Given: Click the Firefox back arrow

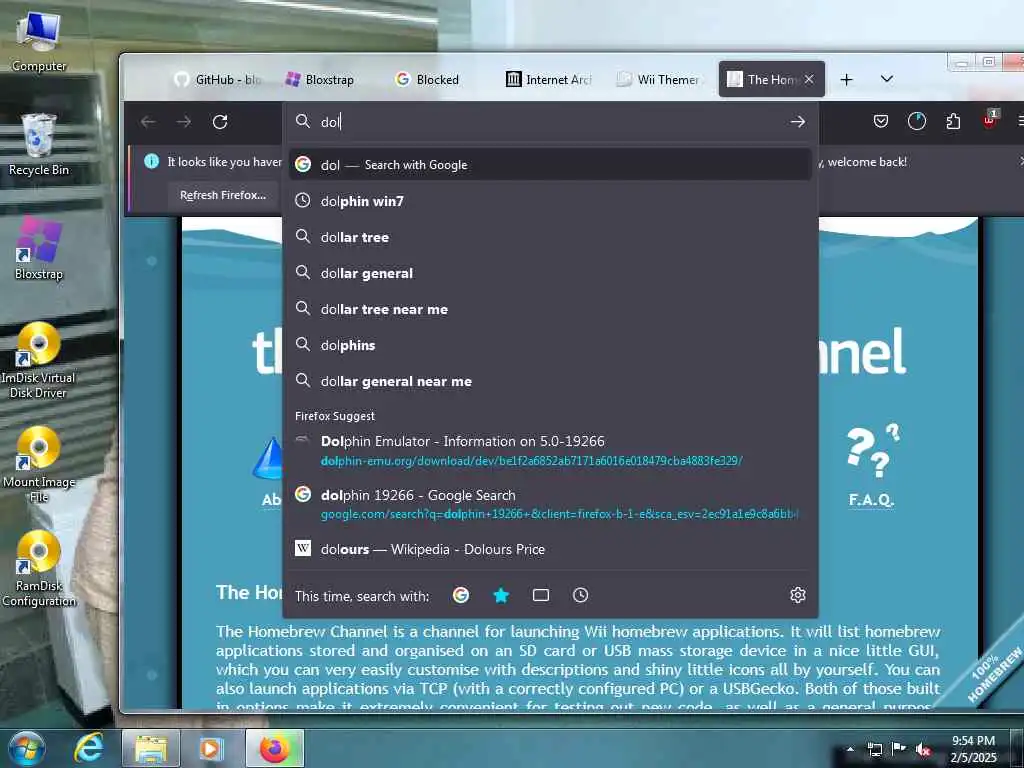Looking at the screenshot, I should click(x=148, y=121).
